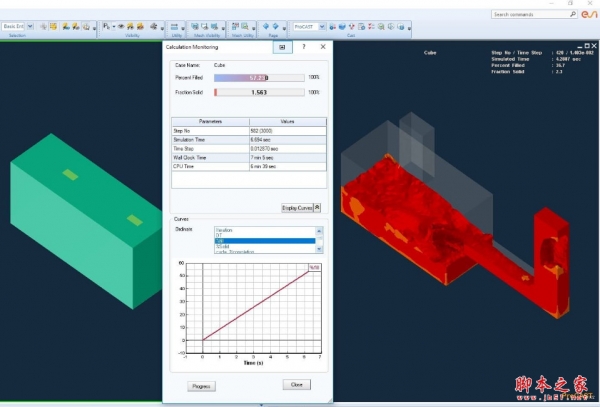600x407 pixels.
Task: Open help with the question mark icon
Action: [304, 47]
